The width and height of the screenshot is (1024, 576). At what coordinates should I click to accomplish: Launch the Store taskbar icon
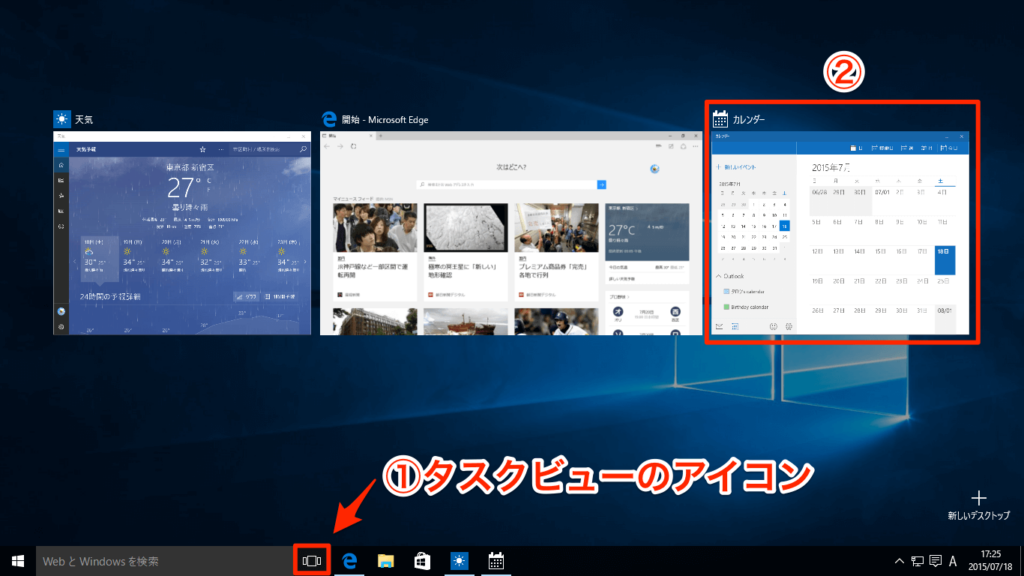[x=423, y=561]
